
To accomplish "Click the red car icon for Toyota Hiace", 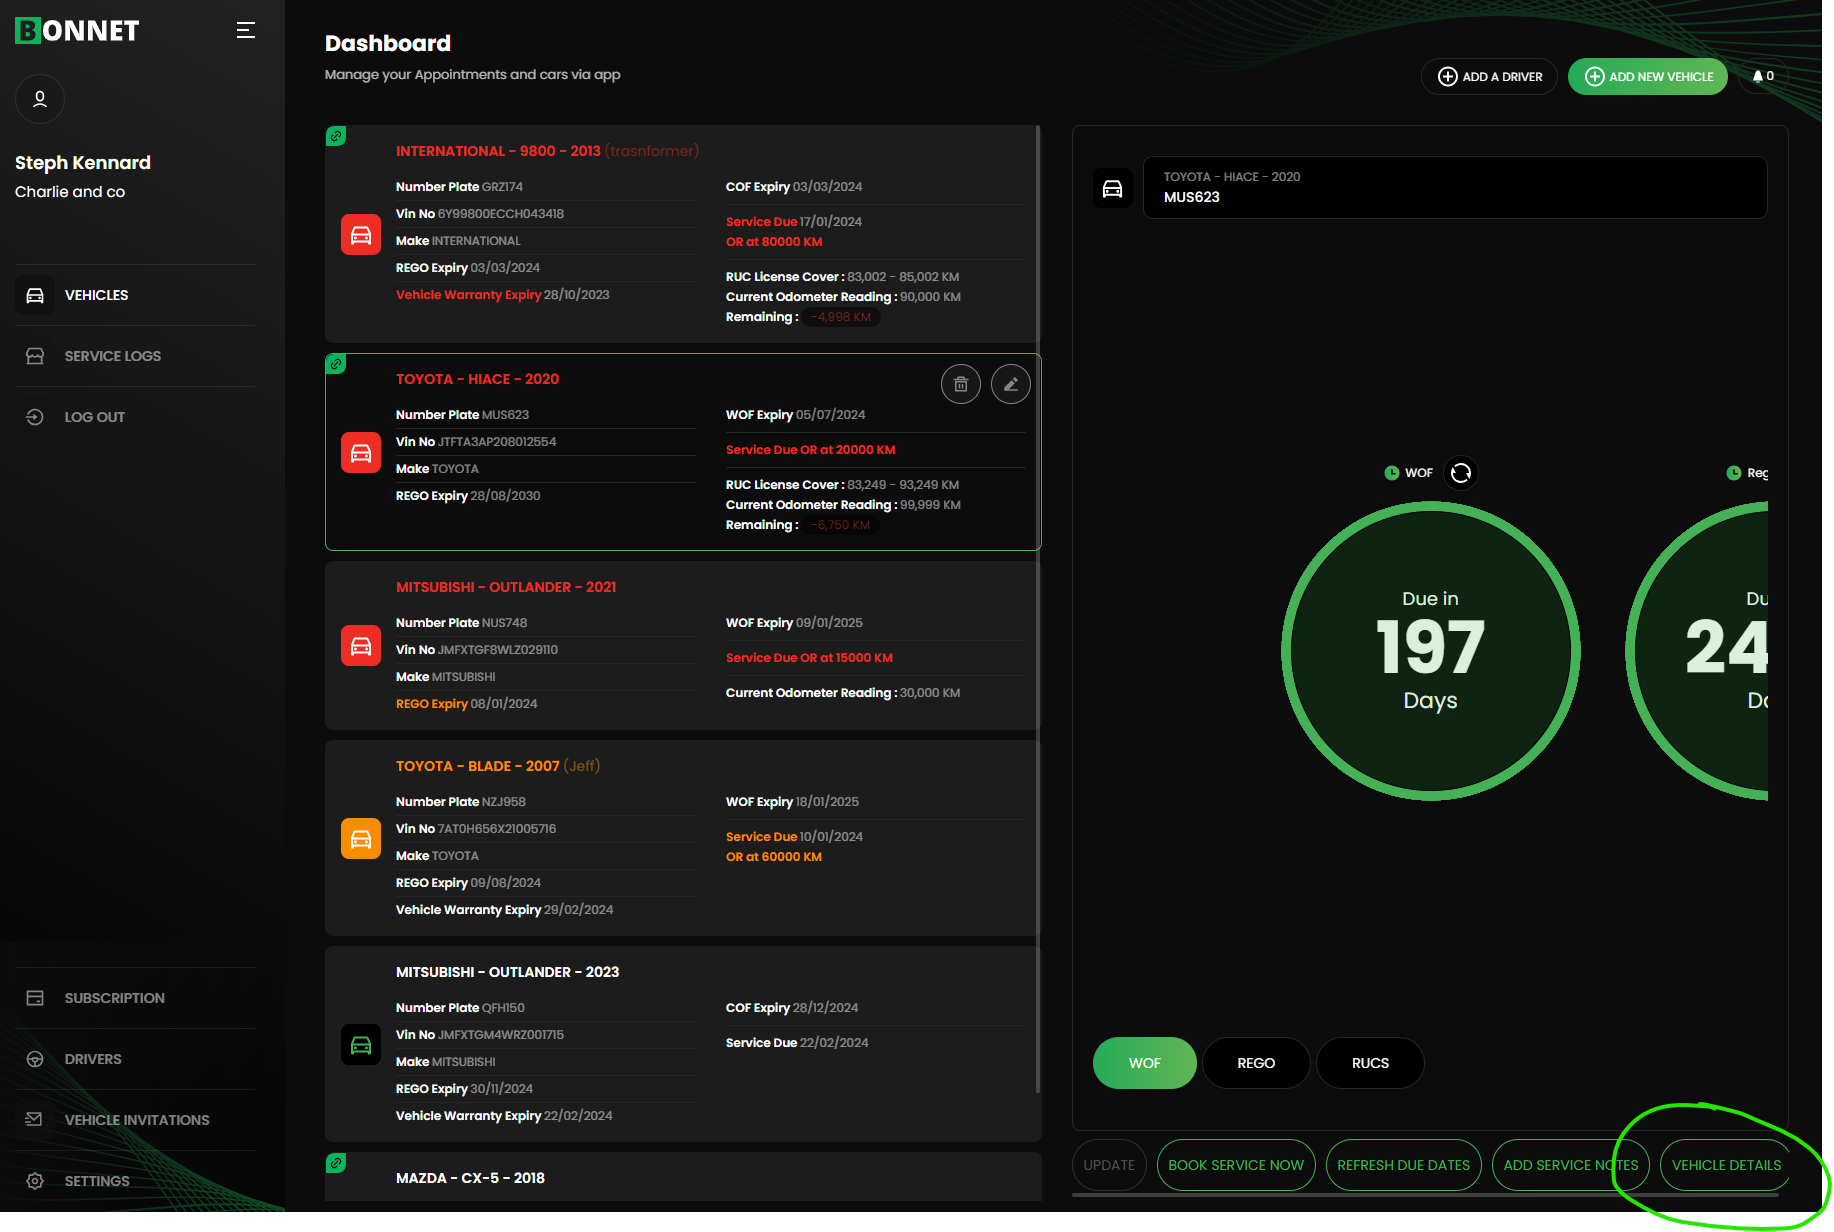I will (x=361, y=453).
